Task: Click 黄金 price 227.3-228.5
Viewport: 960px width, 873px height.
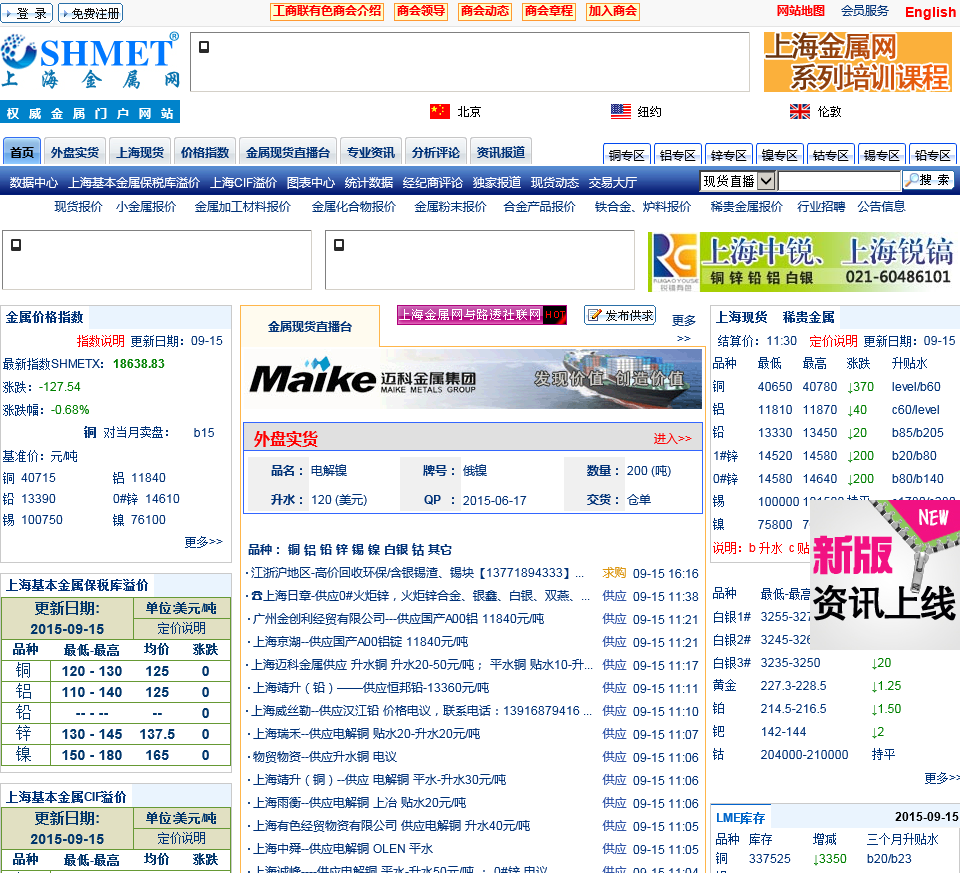Action: pyautogui.click(x=793, y=686)
